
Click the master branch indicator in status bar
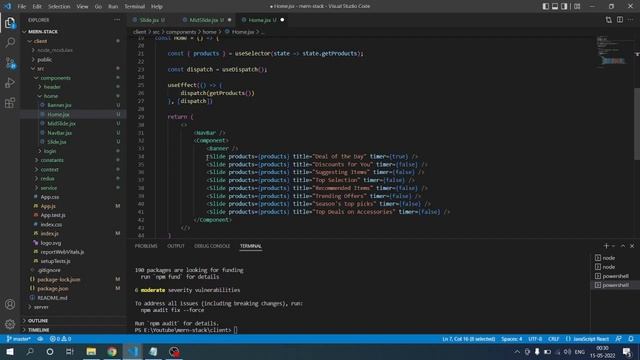19,339
